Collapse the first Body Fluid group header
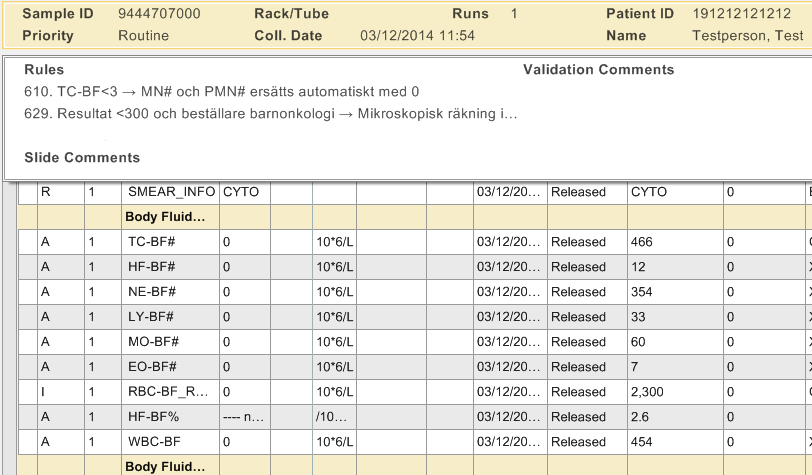The height and width of the screenshot is (475, 812). pos(164,216)
